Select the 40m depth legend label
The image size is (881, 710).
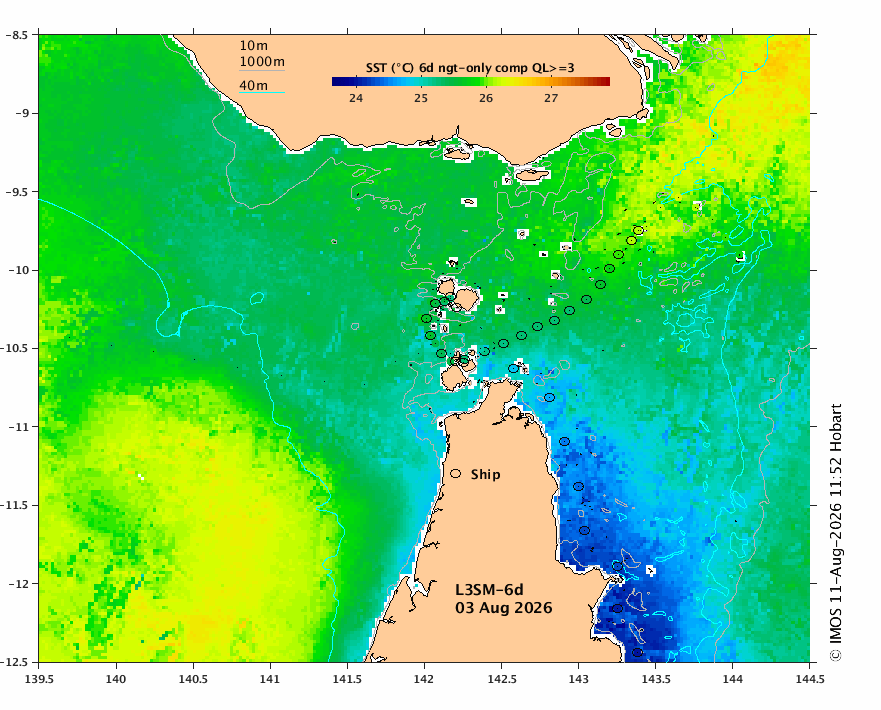point(253,85)
